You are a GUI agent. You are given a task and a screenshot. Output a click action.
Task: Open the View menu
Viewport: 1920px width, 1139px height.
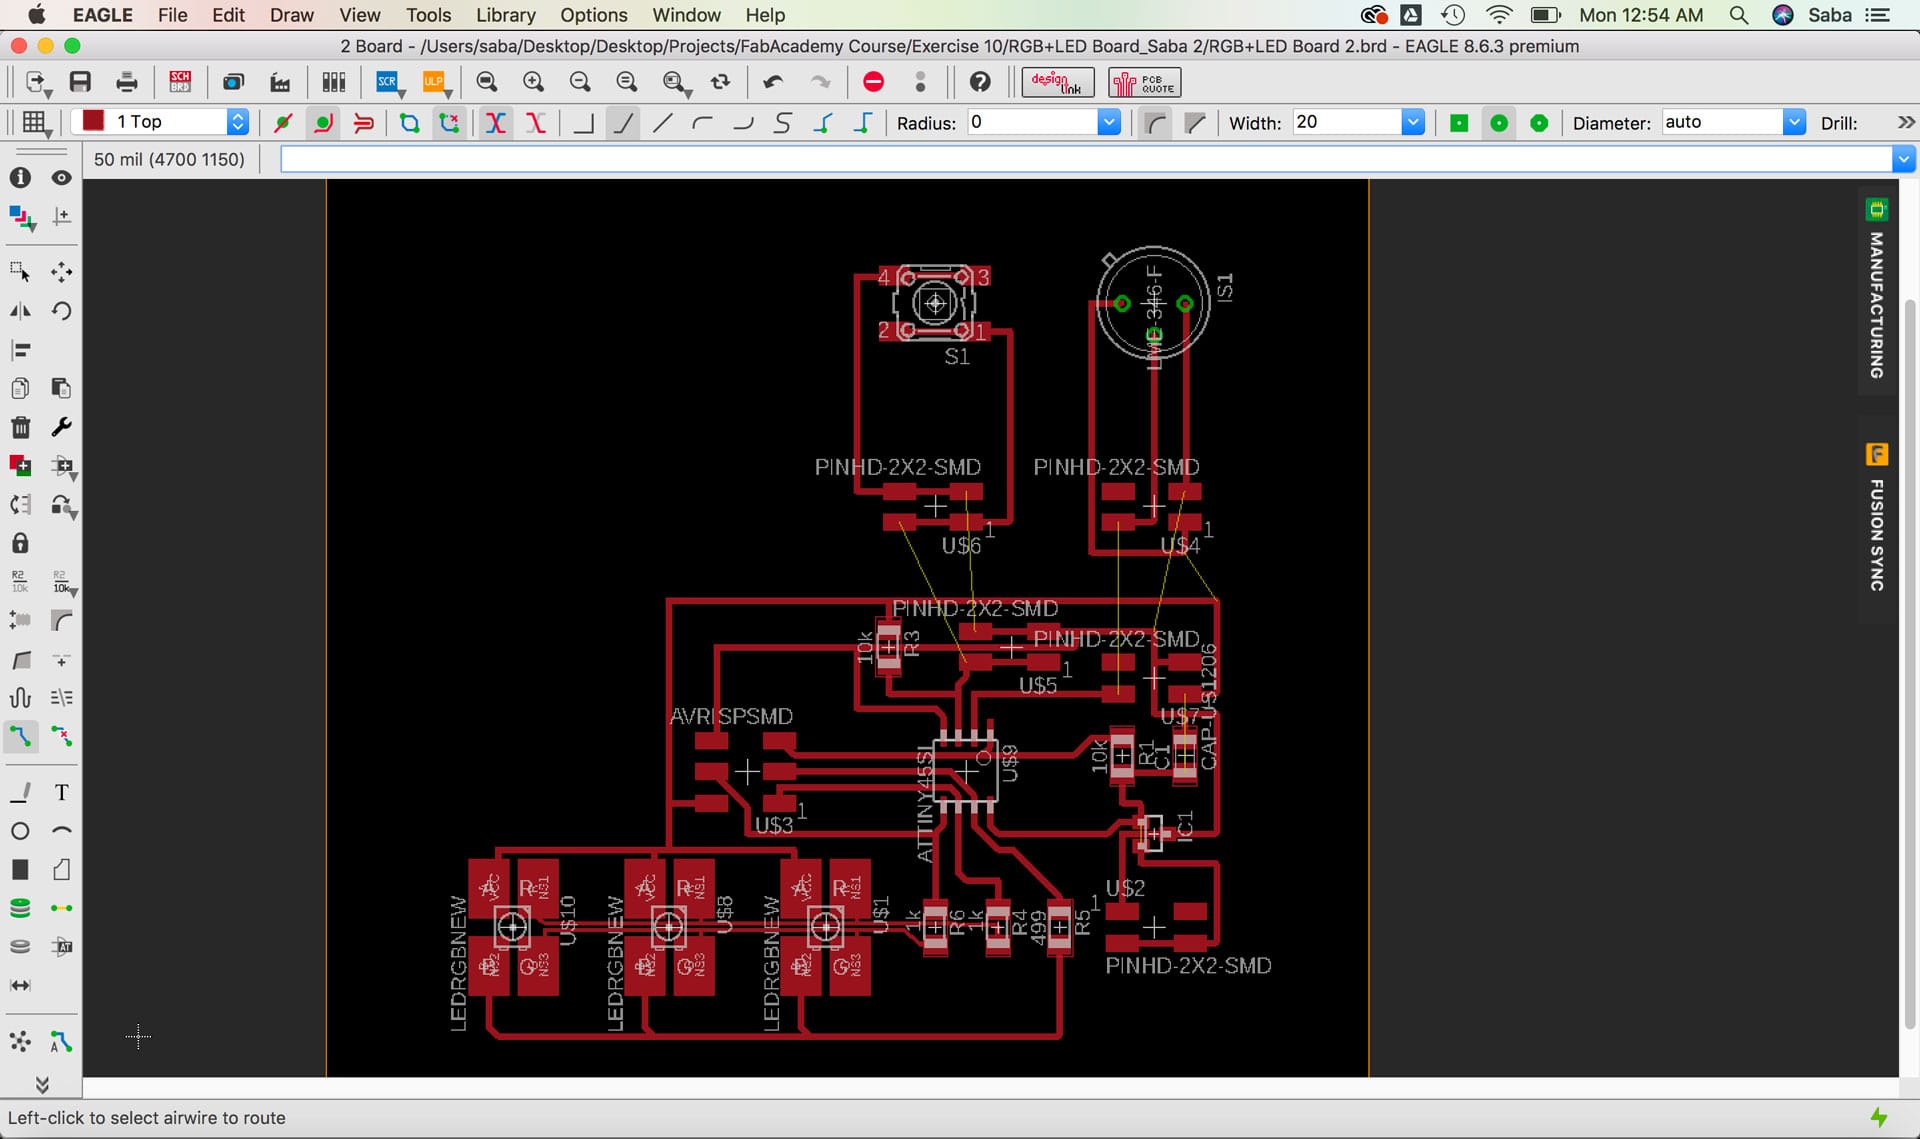tap(359, 15)
